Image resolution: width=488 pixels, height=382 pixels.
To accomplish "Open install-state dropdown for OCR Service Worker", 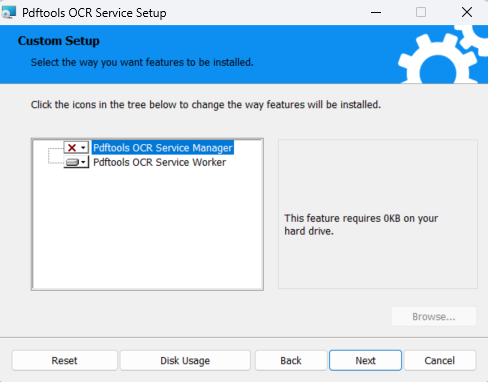I will pyautogui.click(x=76, y=162).
